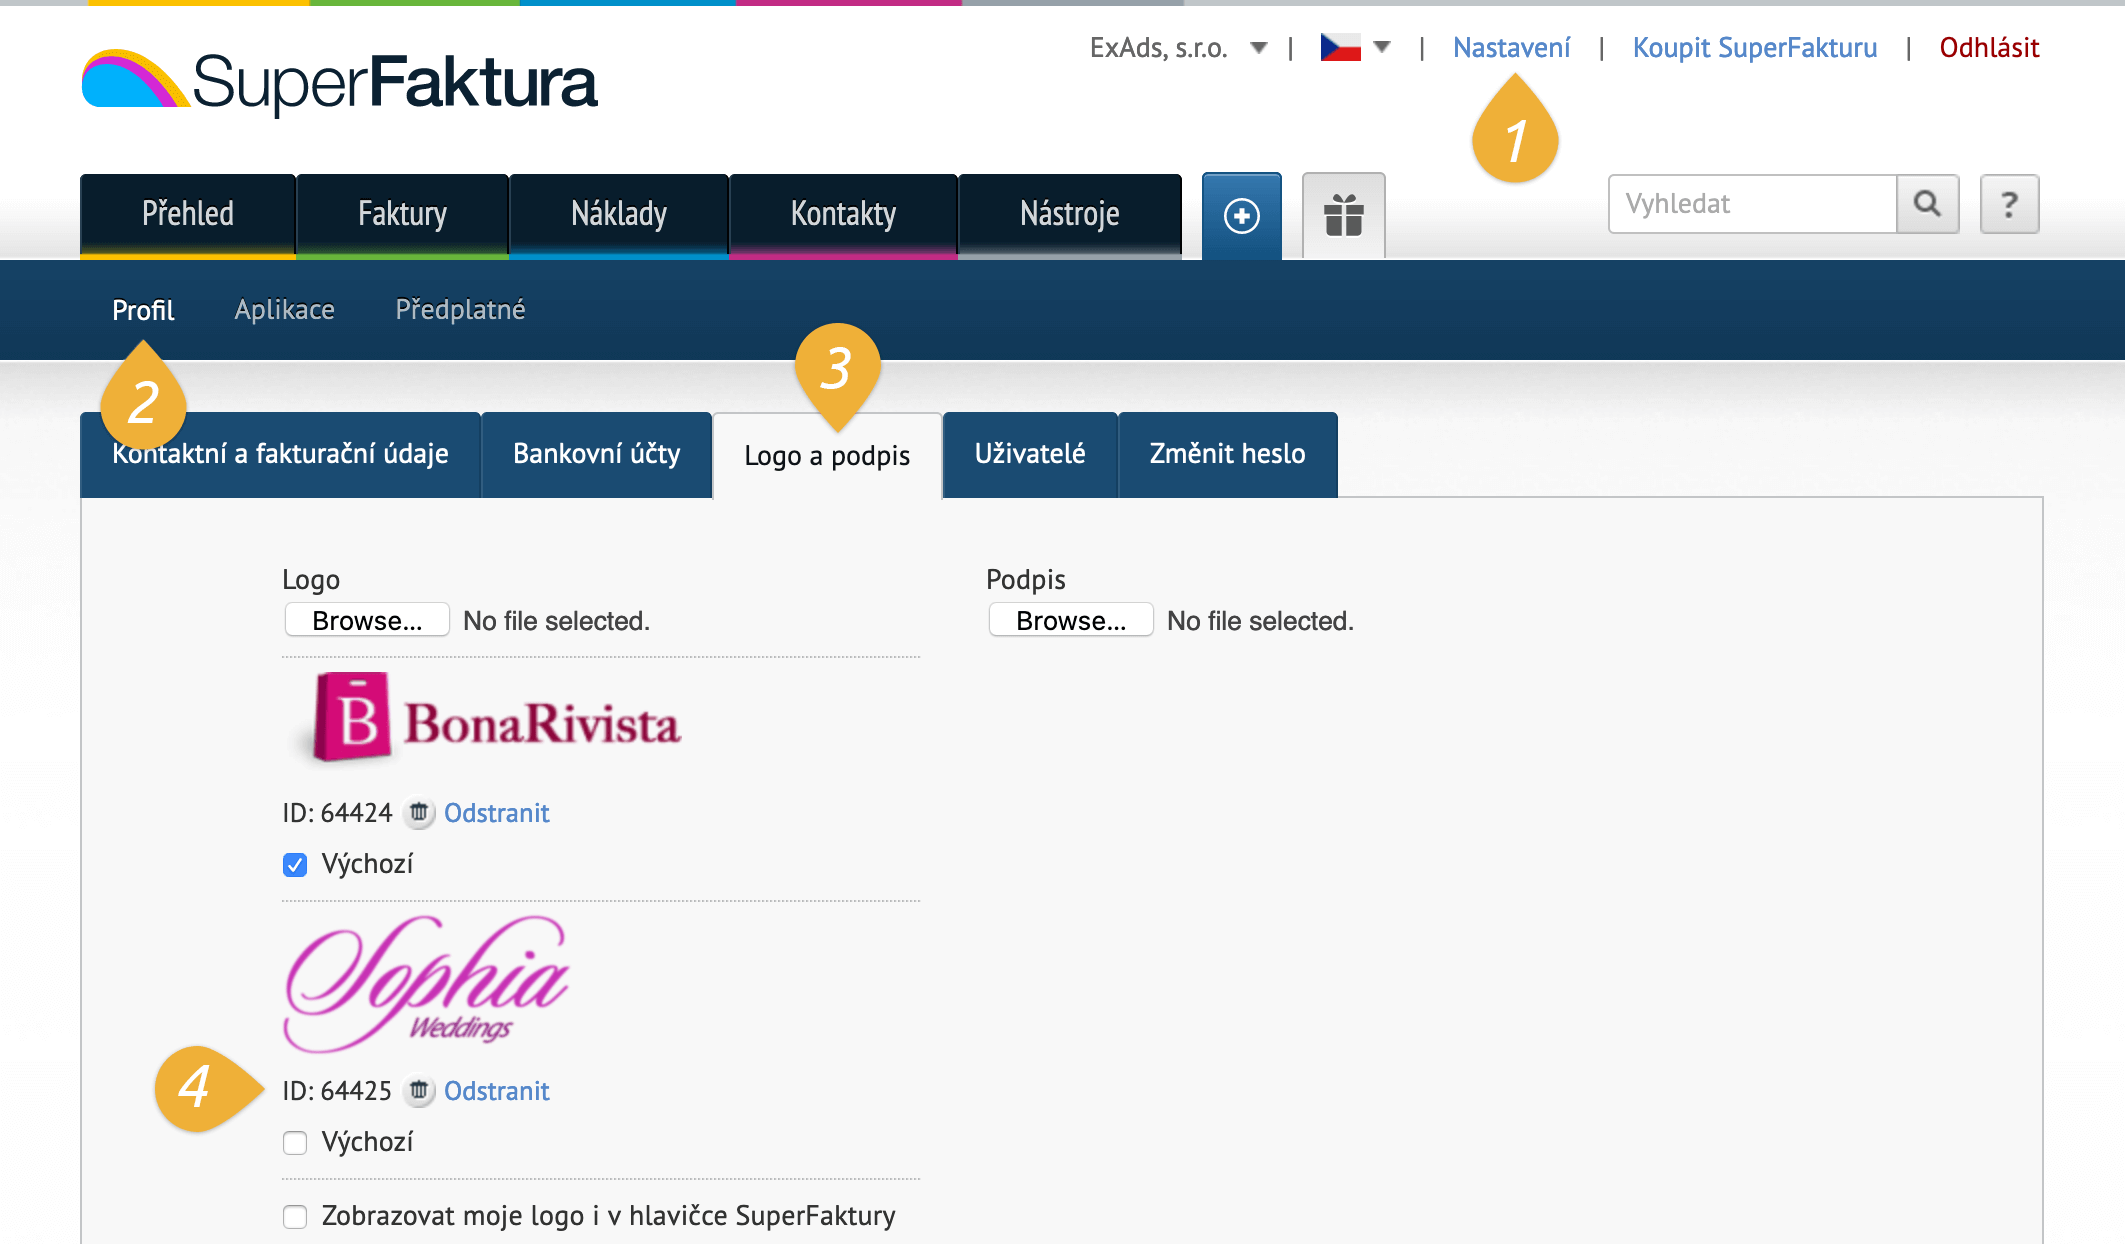Open the Přehled main menu
The width and height of the screenshot is (2125, 1244).
188,216
